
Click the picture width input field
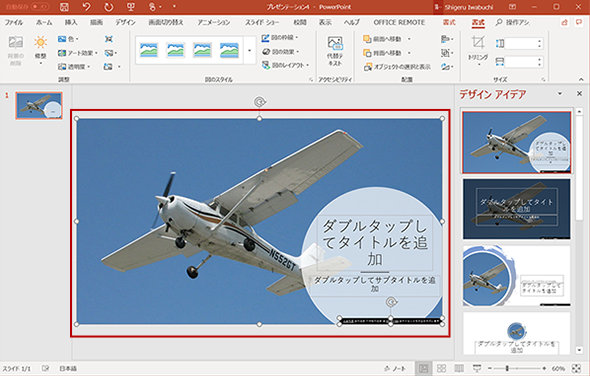(x=520, y=62)
